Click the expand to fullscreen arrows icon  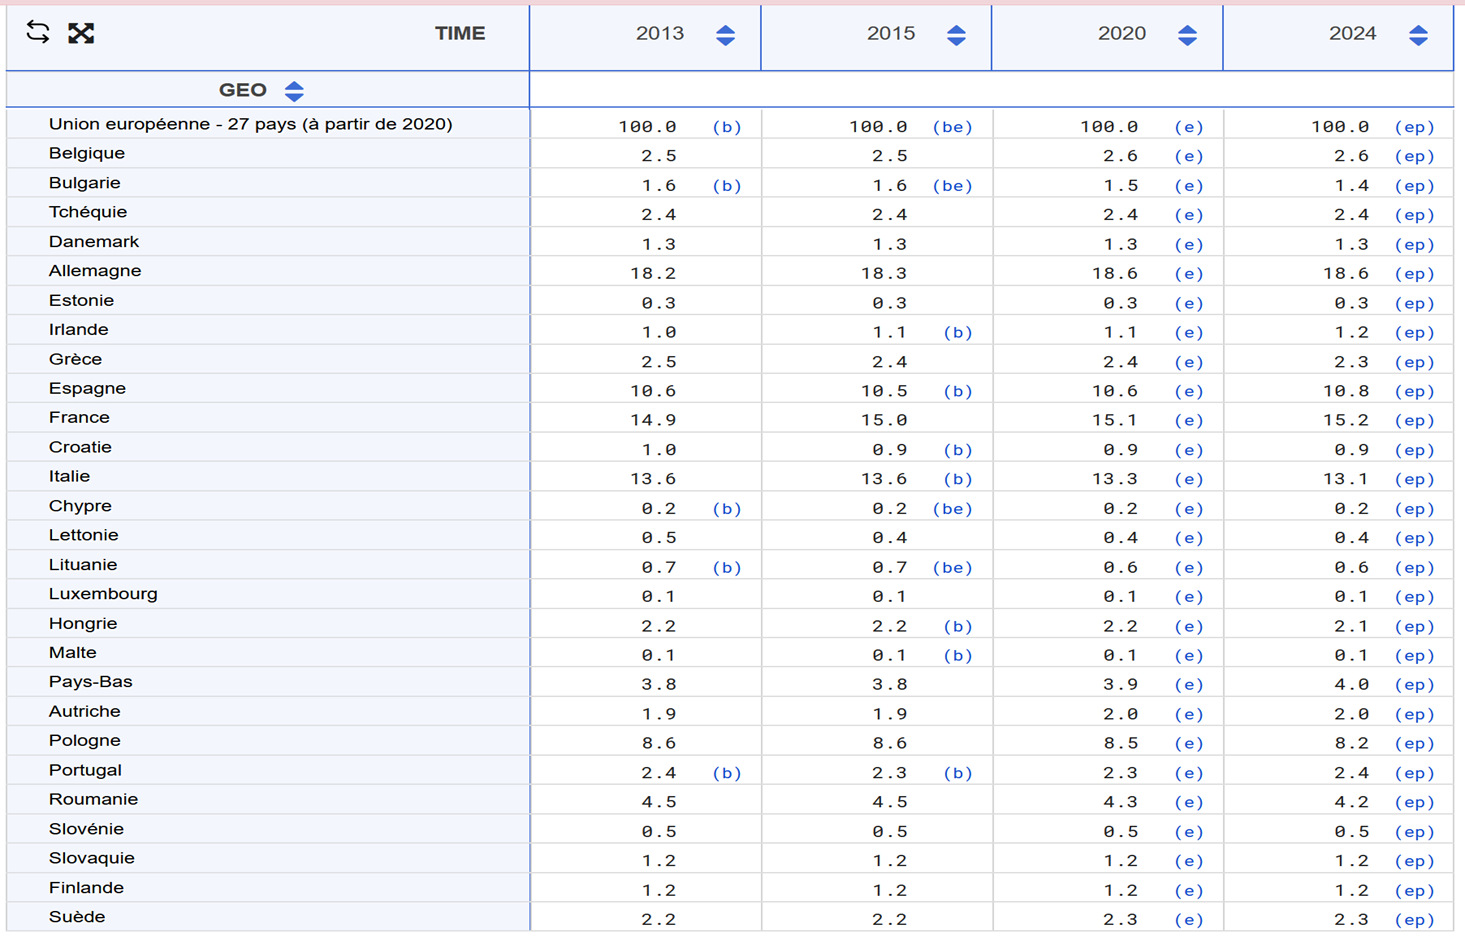point(81,33)
